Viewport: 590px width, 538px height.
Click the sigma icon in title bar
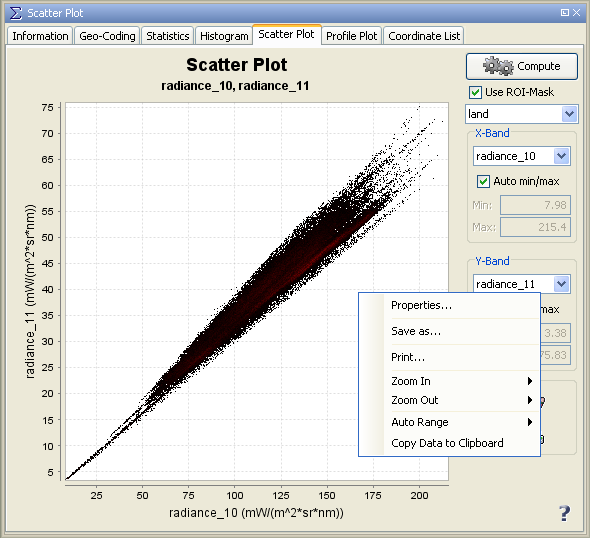[x=16, y=13]
